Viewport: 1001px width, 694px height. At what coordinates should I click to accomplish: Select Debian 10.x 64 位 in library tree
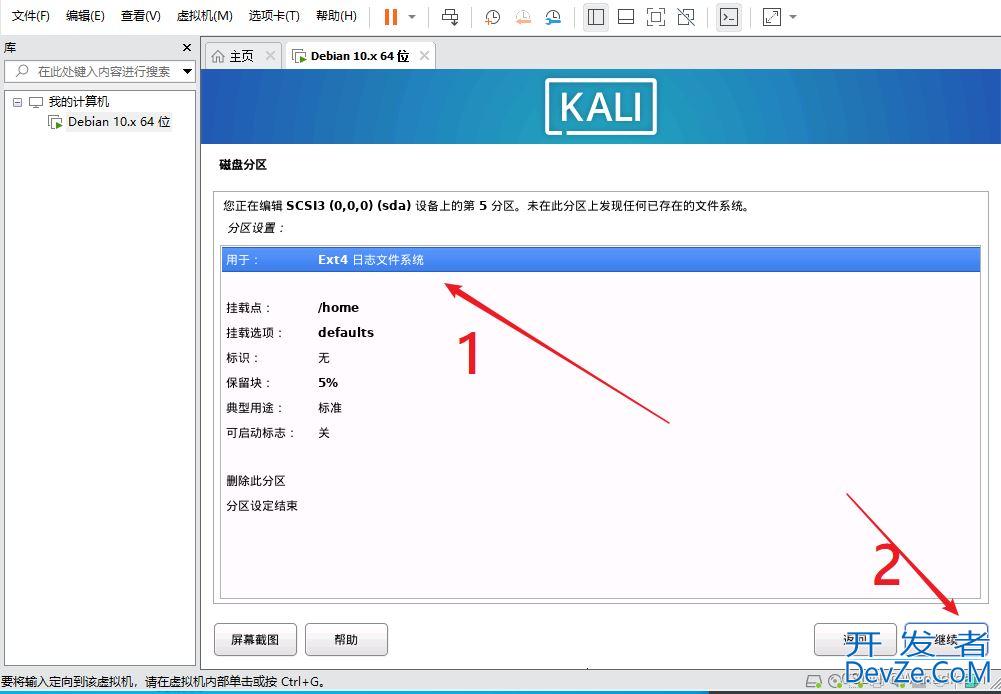point(119,121)
